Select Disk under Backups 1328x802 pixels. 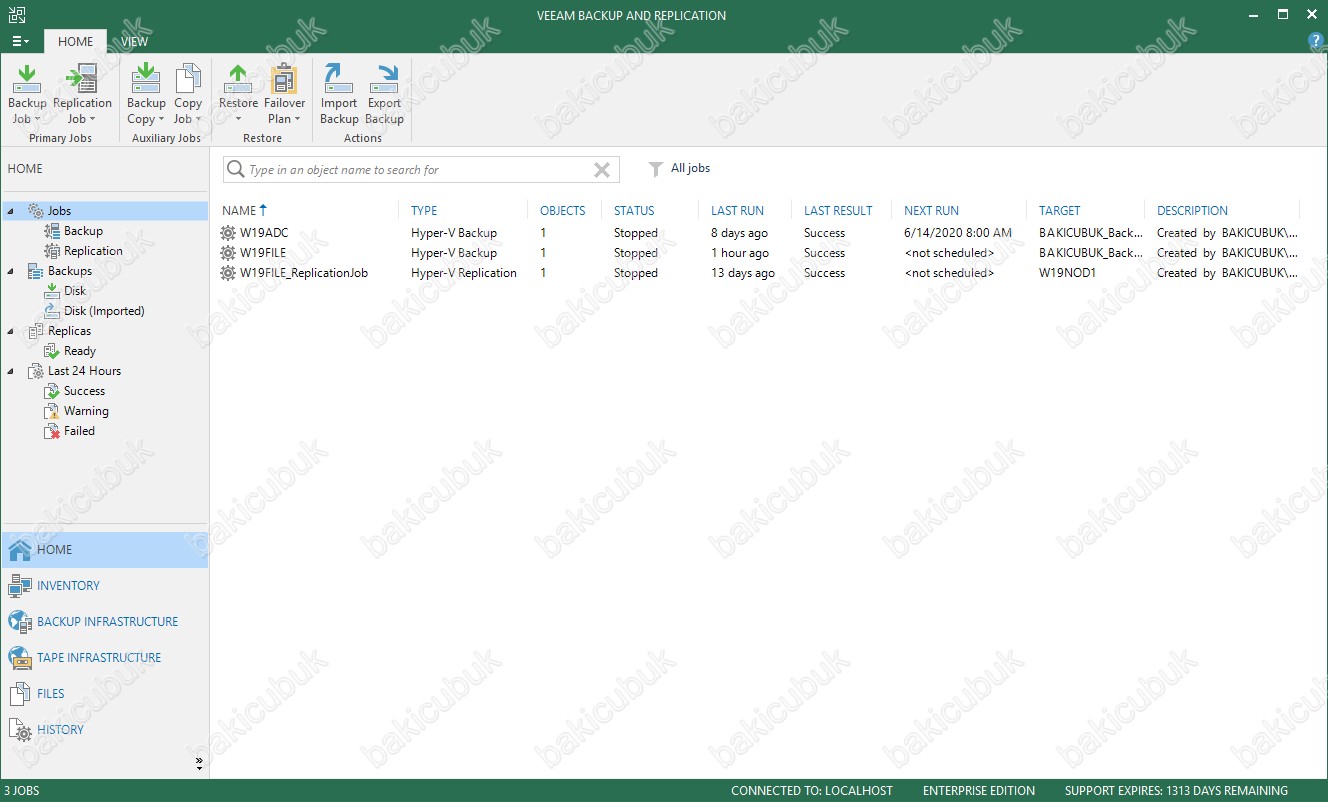pos(75,291)
